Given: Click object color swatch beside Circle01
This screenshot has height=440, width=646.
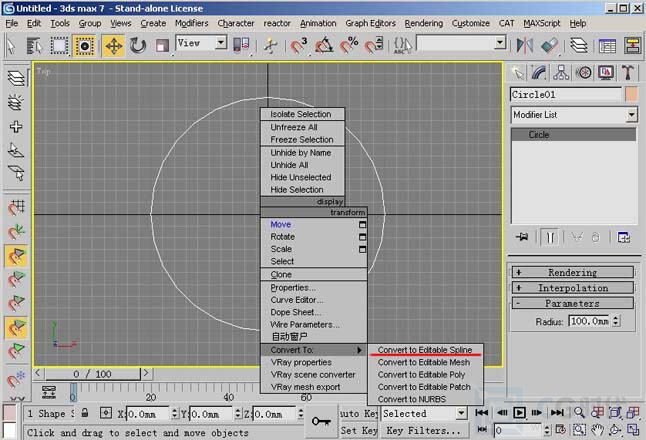Looking at the screenshot, I should pyautogui.click(x=632, y=94).
